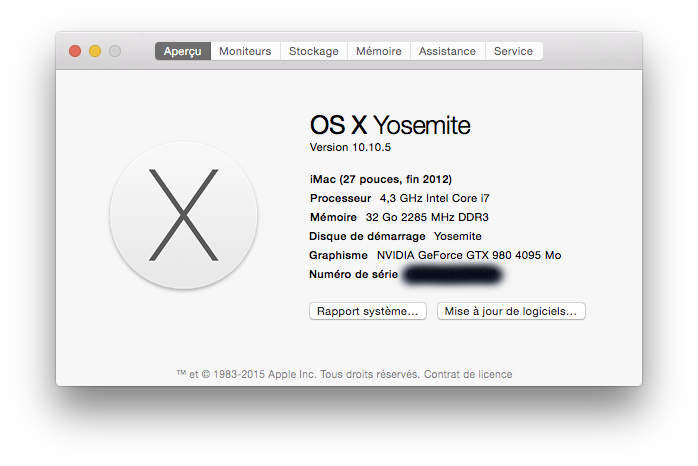698x466 pixels.
Task: Open the Service tab
Action: tap(514, 51)
